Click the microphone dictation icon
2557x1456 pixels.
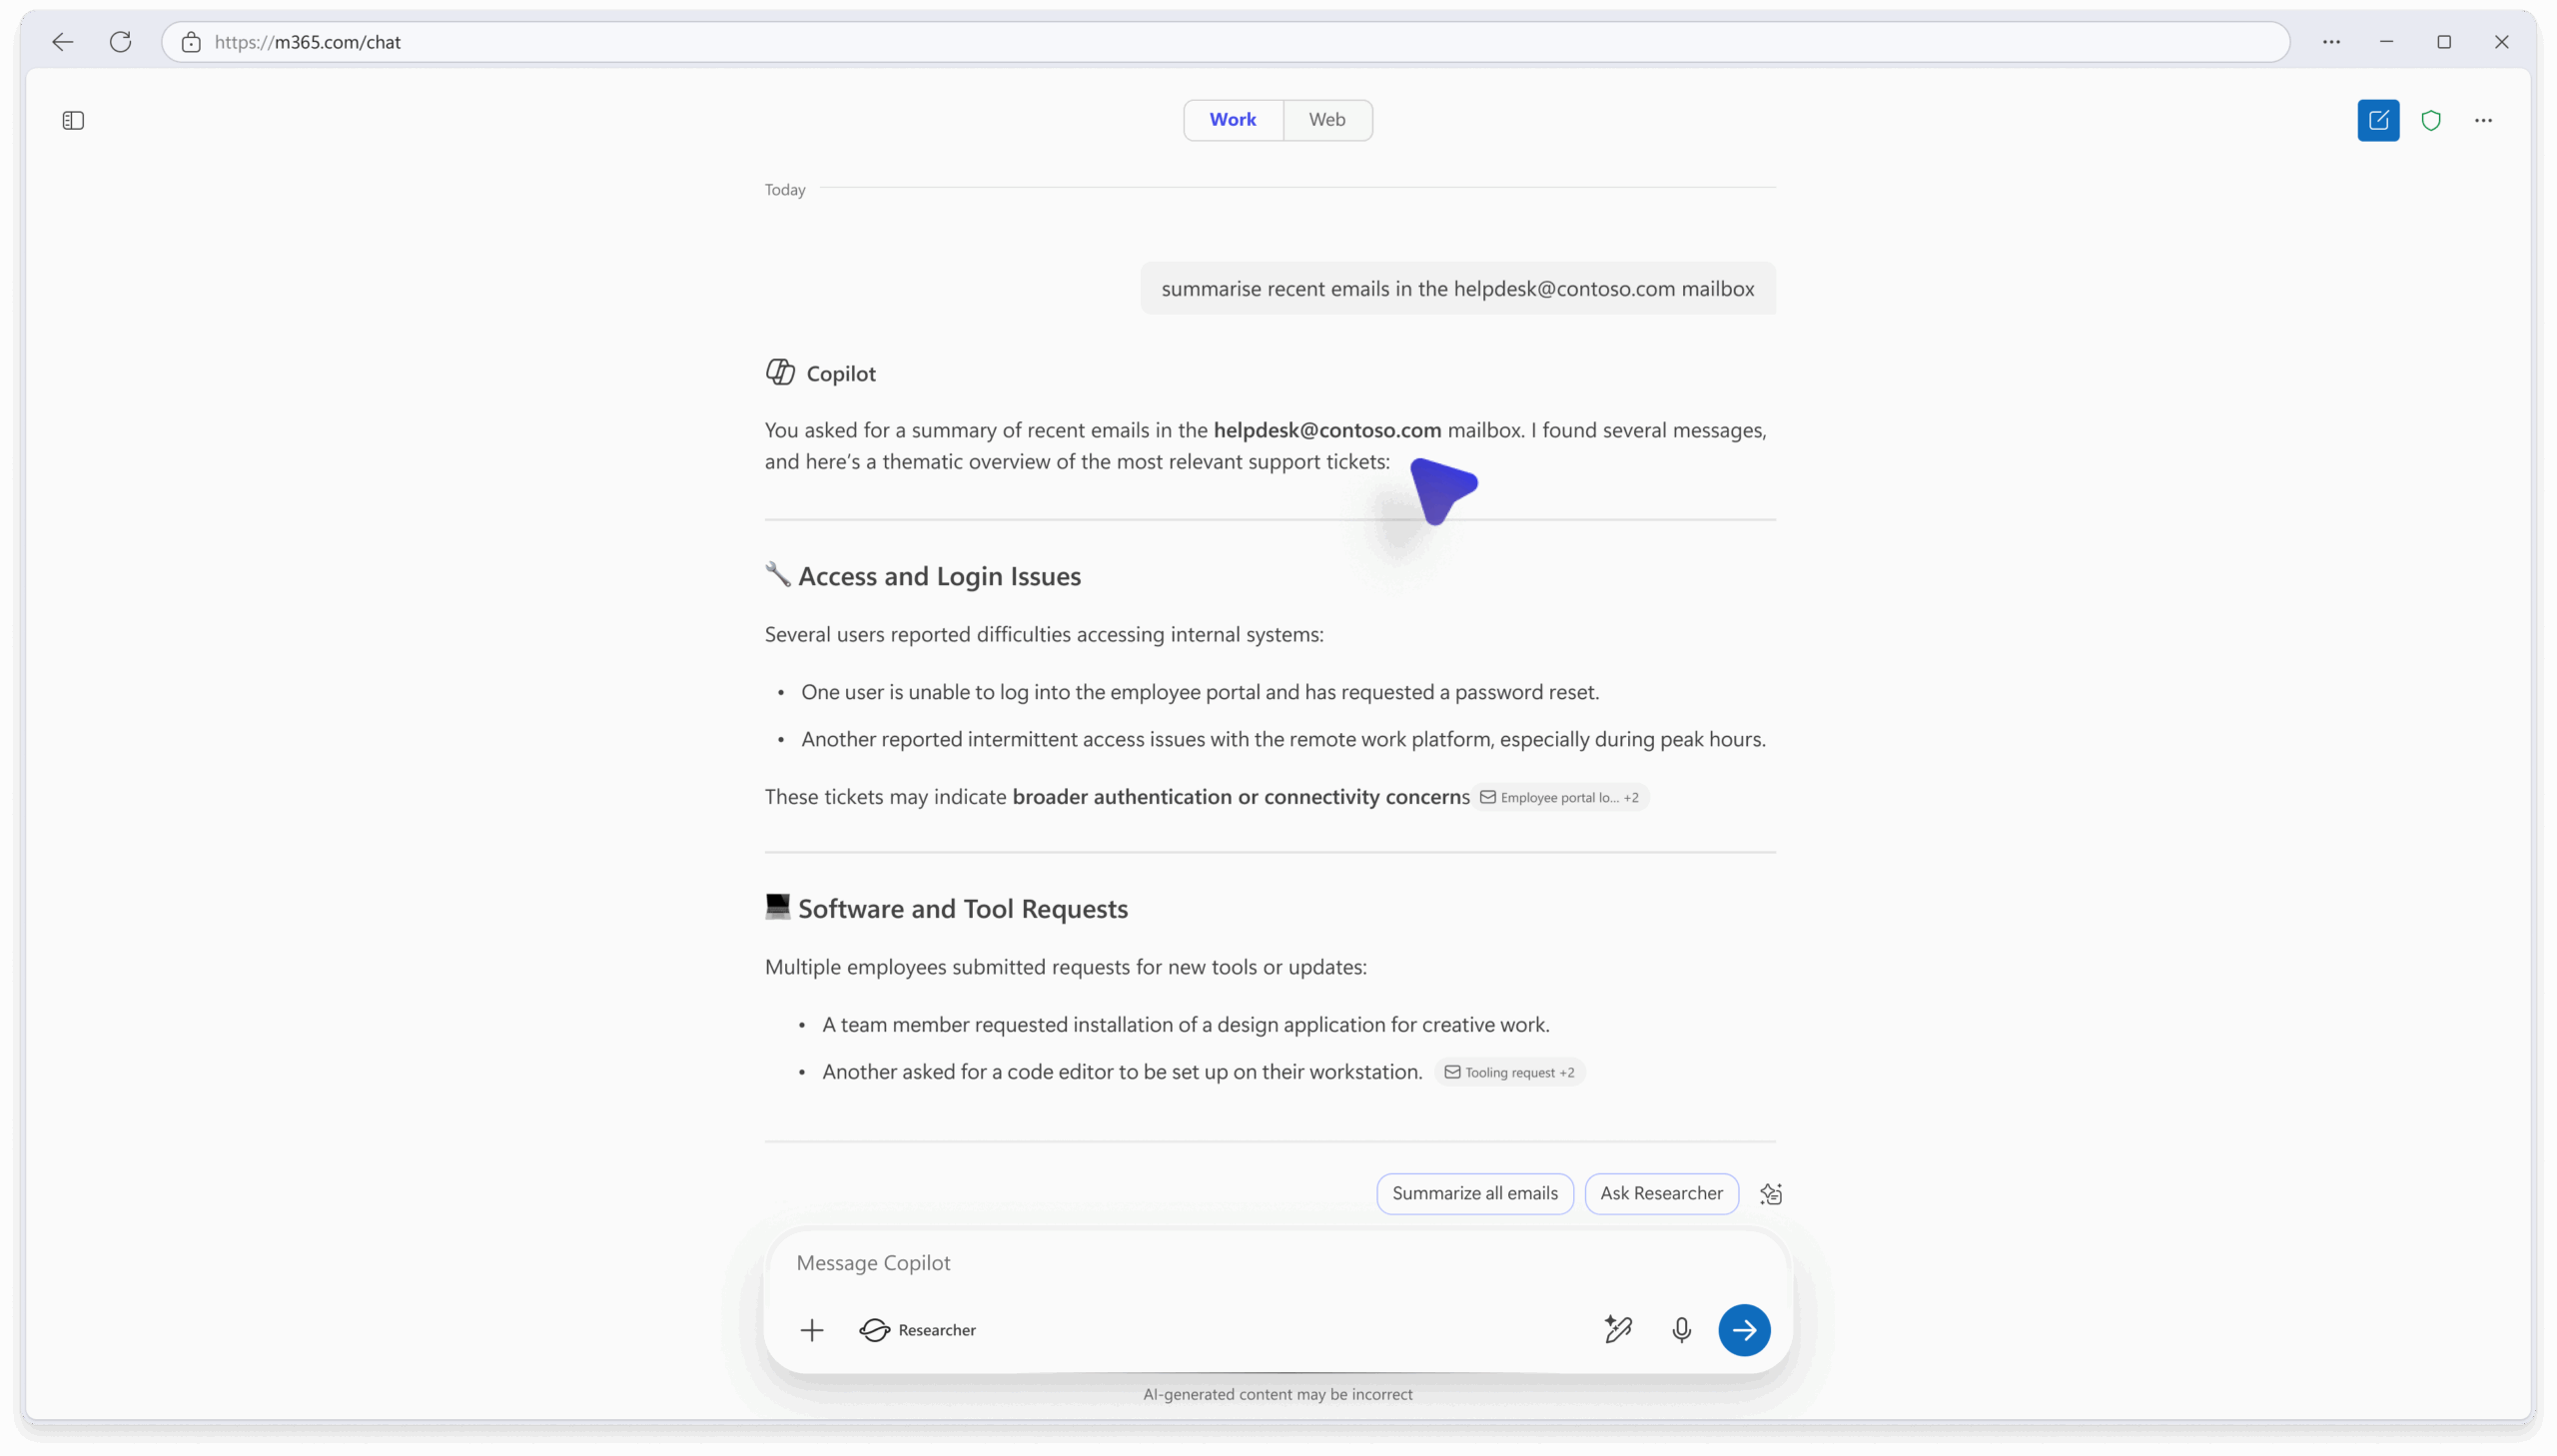1681,1329
